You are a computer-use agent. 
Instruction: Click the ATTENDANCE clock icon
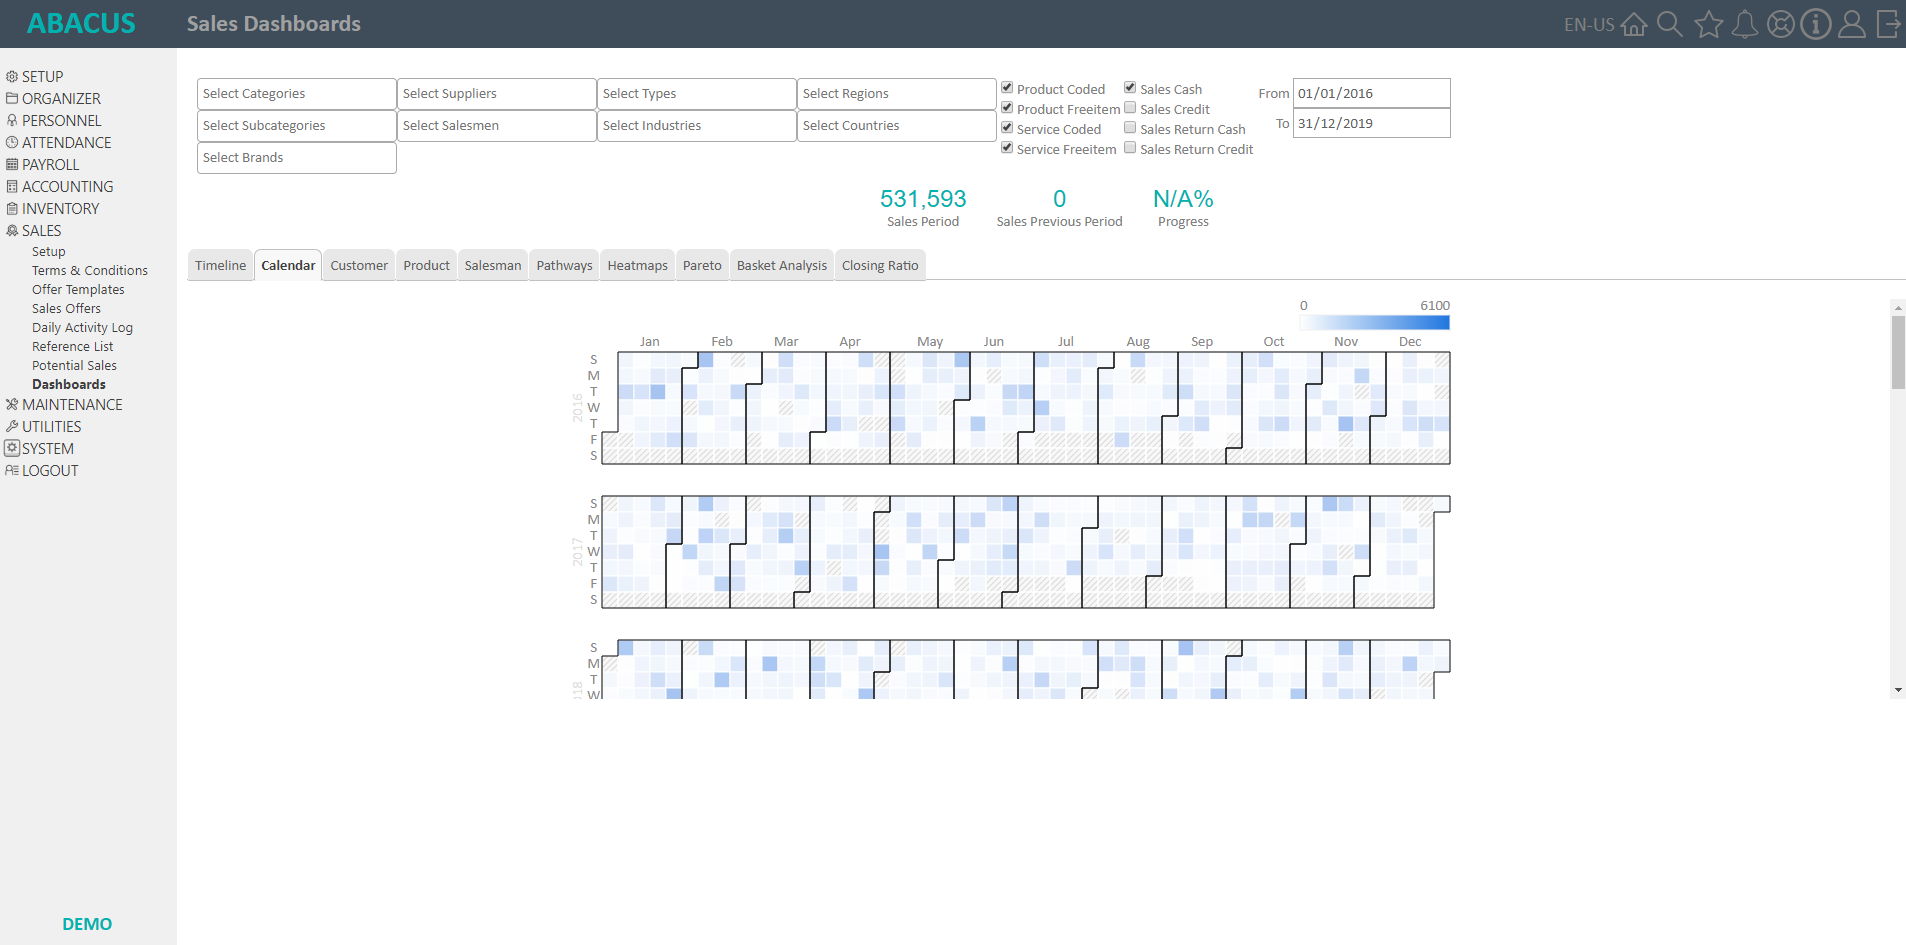[12, 142]
